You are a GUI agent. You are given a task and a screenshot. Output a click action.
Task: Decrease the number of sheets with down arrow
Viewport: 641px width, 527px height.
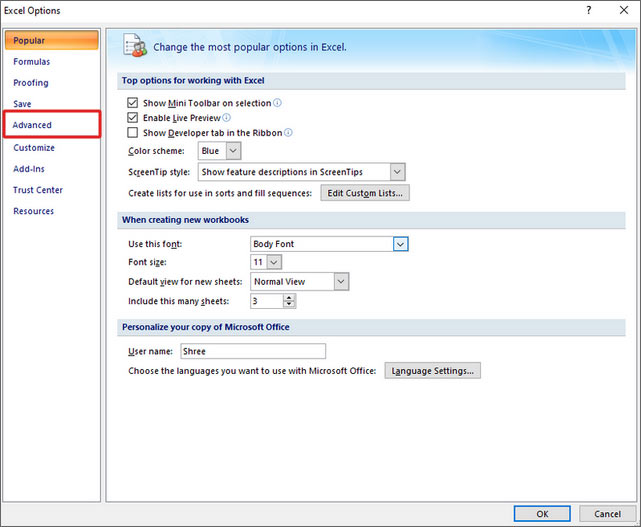click(289, 304)
